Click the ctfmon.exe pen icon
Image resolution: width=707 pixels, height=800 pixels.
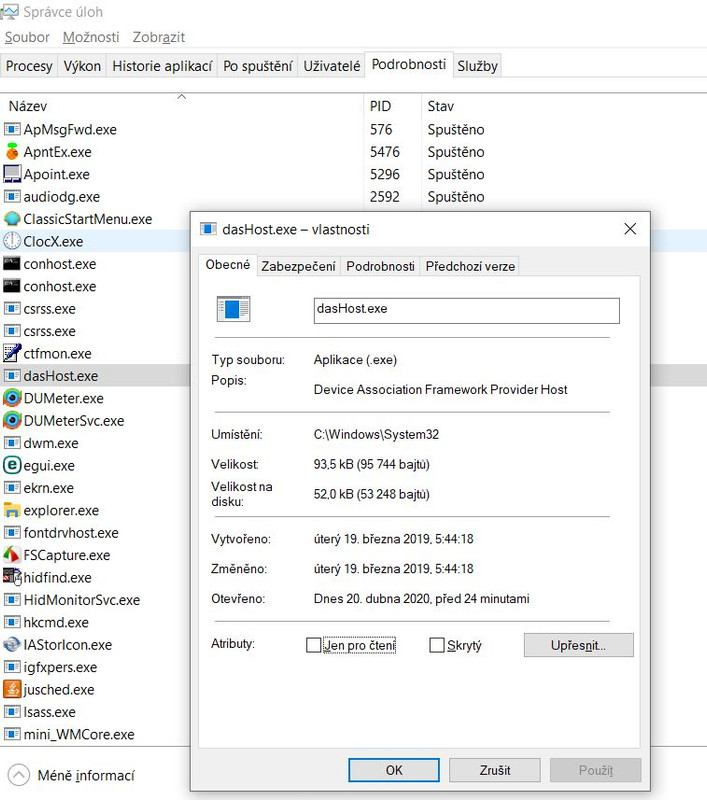[x=12, y=353]
